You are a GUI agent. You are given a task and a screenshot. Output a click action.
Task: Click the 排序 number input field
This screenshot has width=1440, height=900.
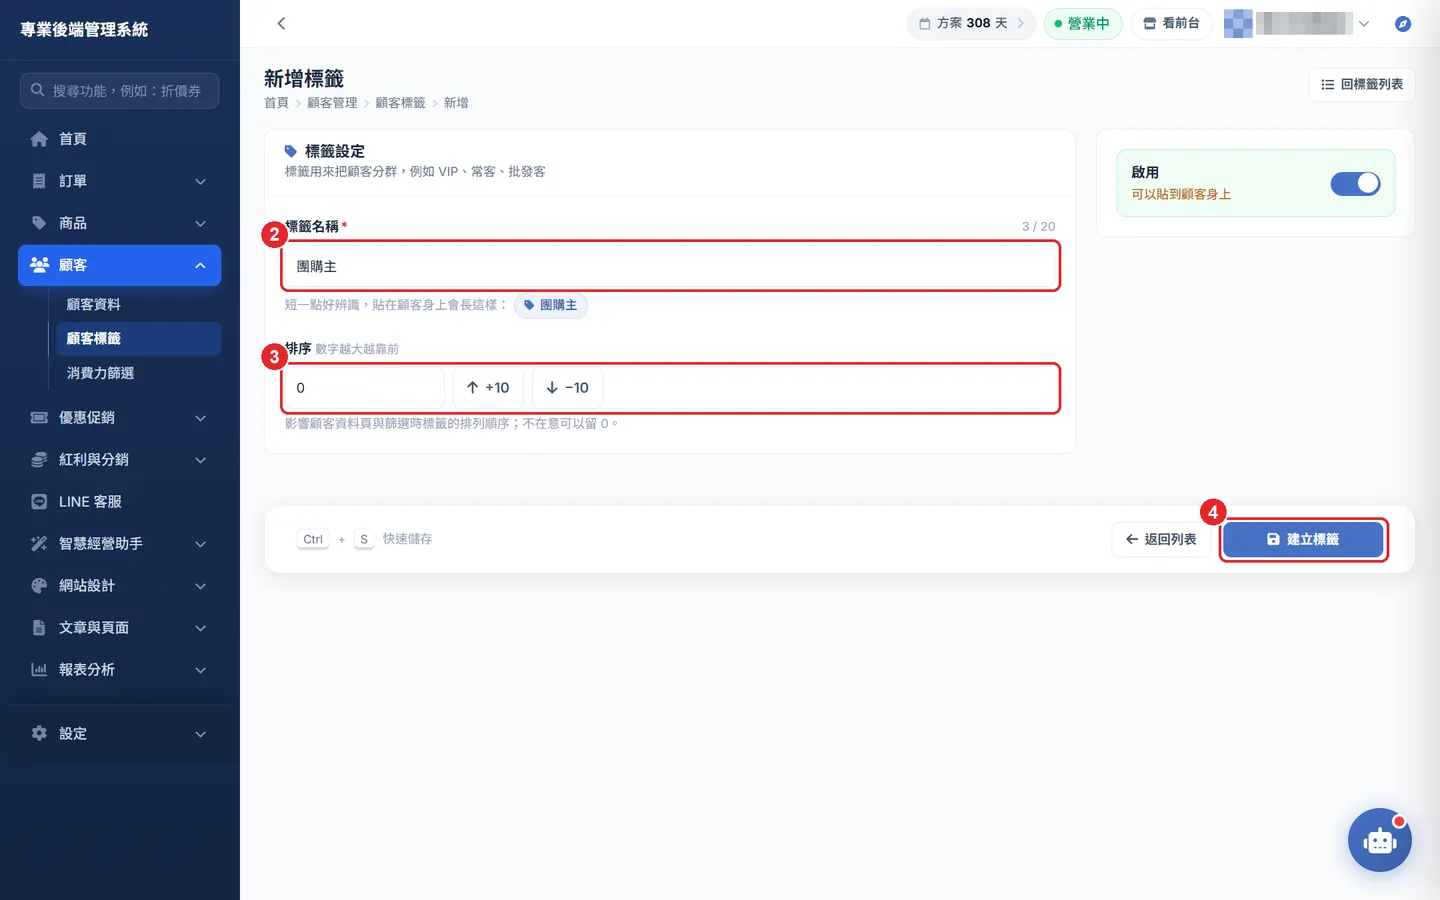pyautogui.click(x=364, y=388)
